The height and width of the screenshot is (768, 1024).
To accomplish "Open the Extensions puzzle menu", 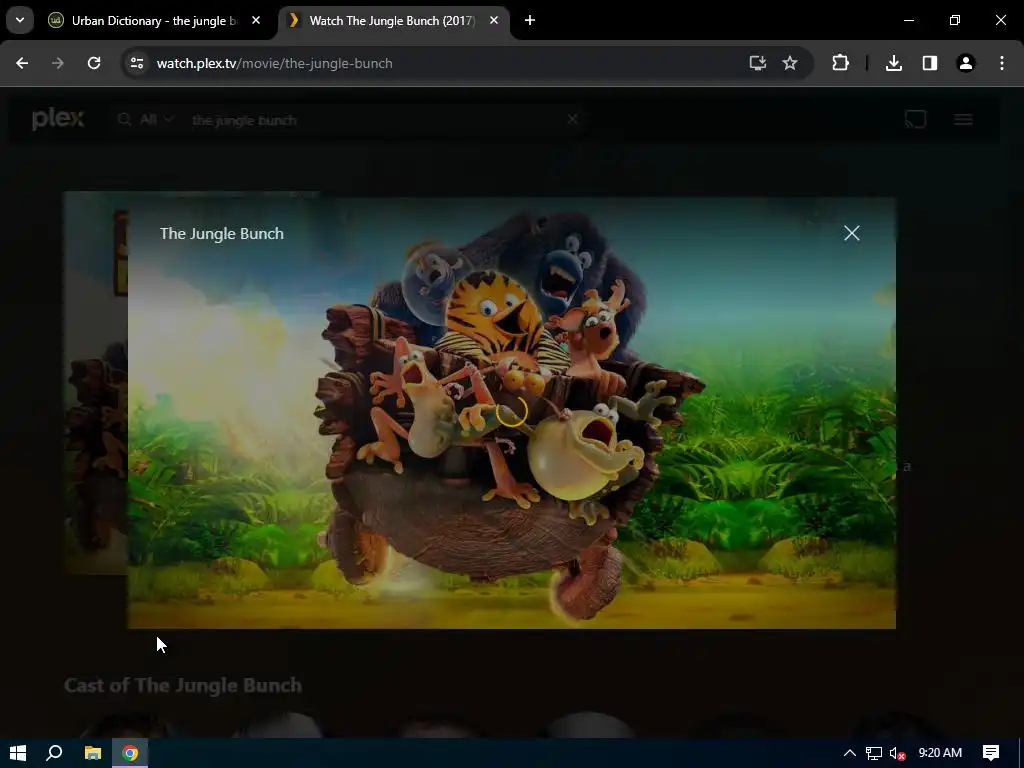I will [x=840, y=63].
